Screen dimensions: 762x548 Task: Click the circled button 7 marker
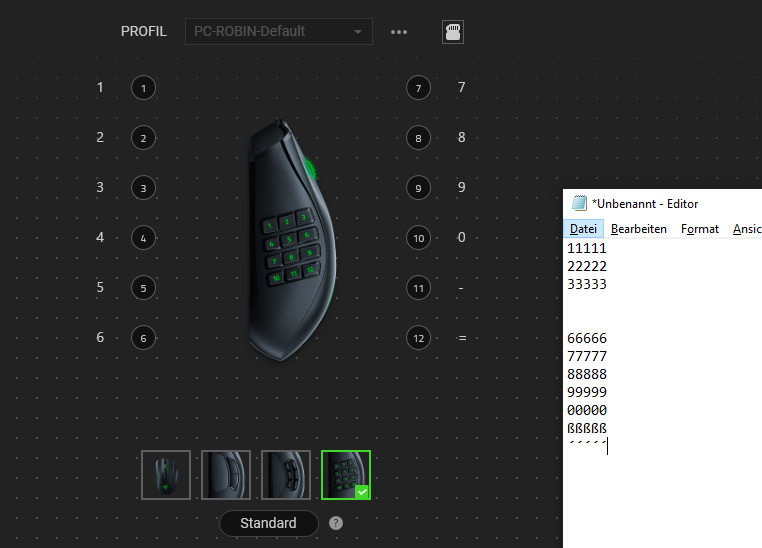click(418, 88)
